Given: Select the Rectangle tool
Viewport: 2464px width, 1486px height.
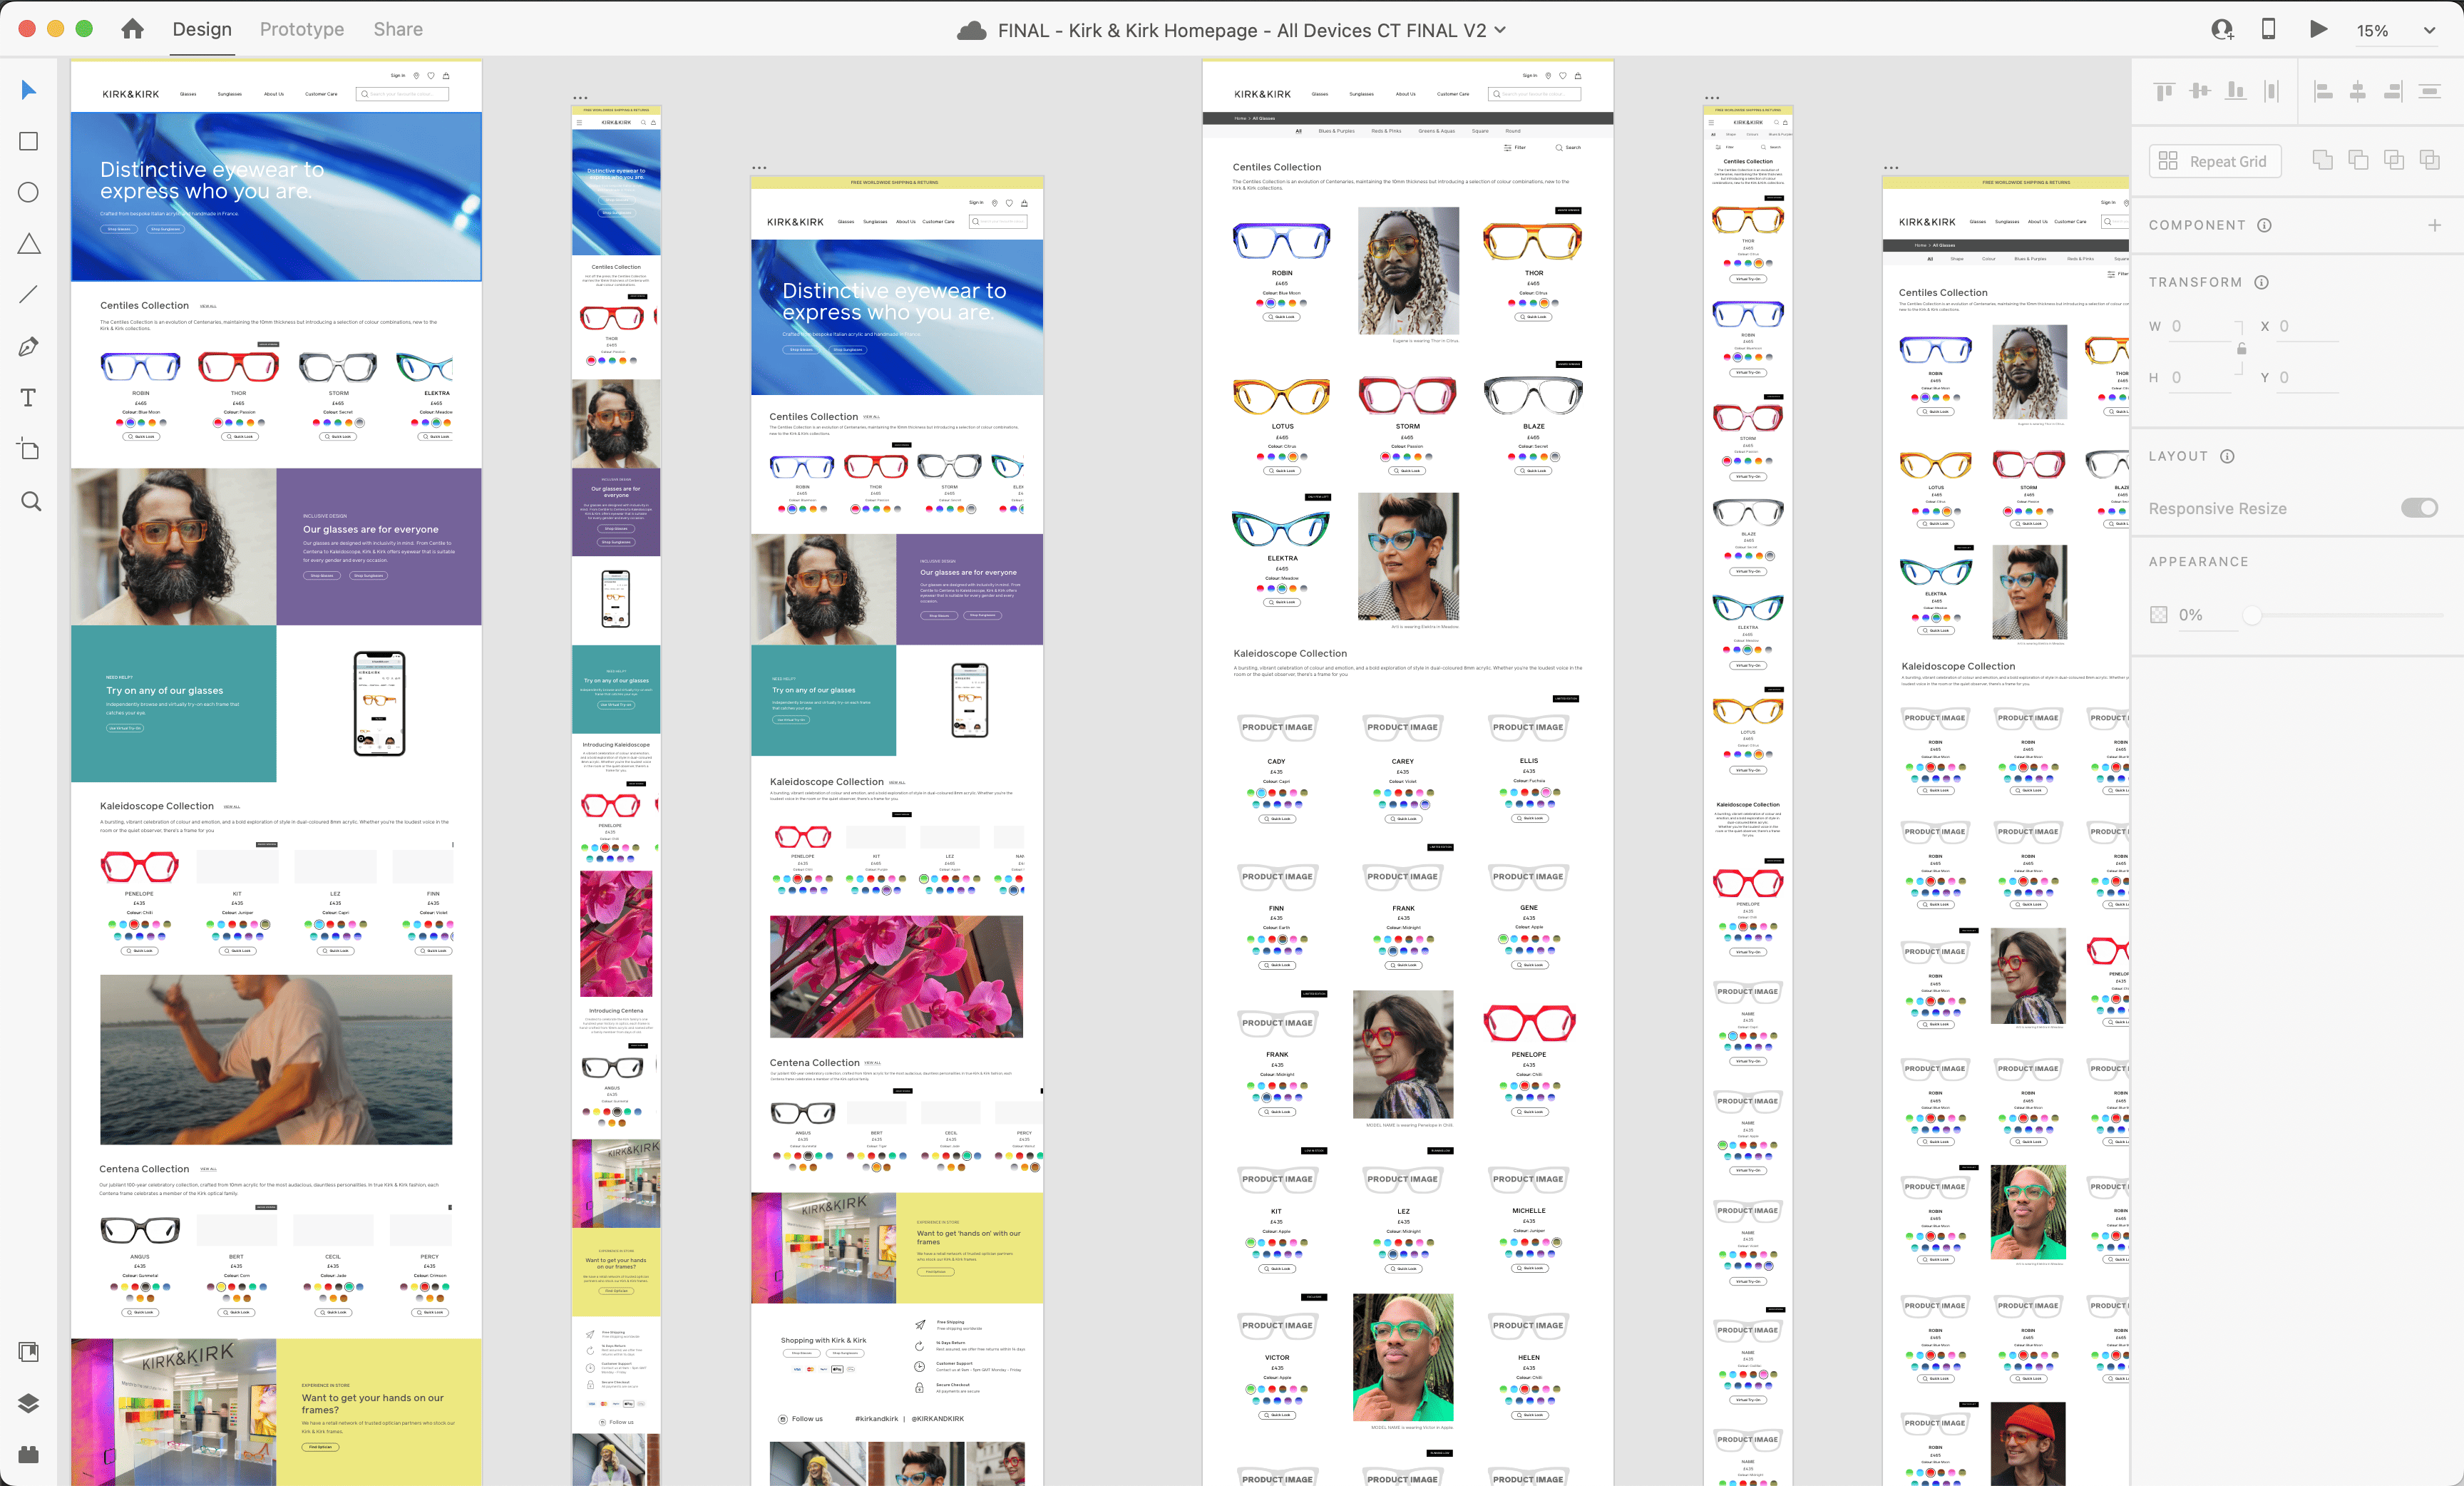Looking at the screenshot, I should 29,141.
